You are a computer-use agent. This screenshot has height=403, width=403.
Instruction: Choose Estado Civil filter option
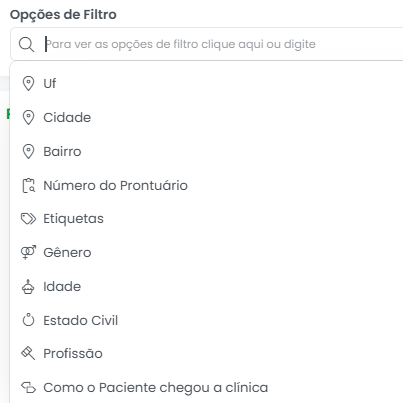pos(207,320)
